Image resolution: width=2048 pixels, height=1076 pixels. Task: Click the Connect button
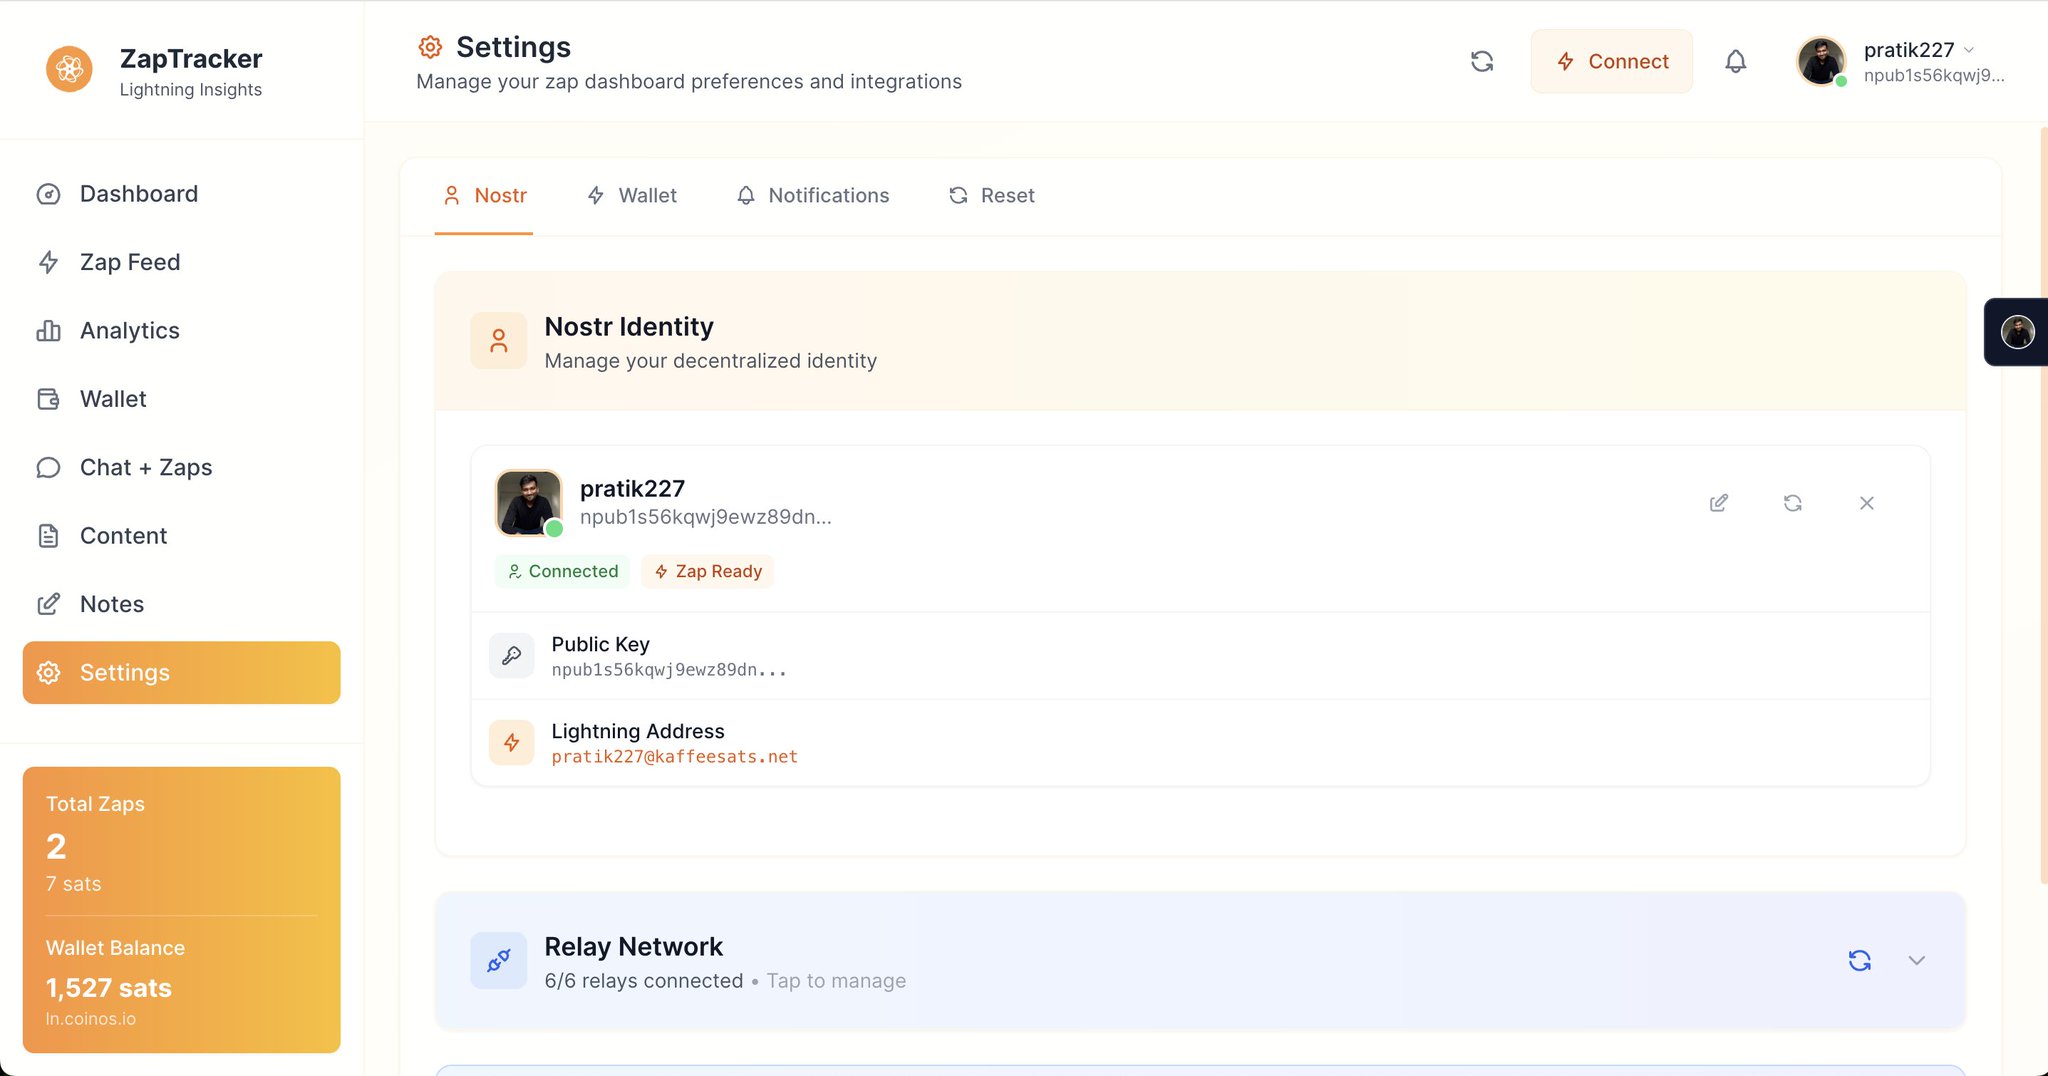[x=1611, y=62]
